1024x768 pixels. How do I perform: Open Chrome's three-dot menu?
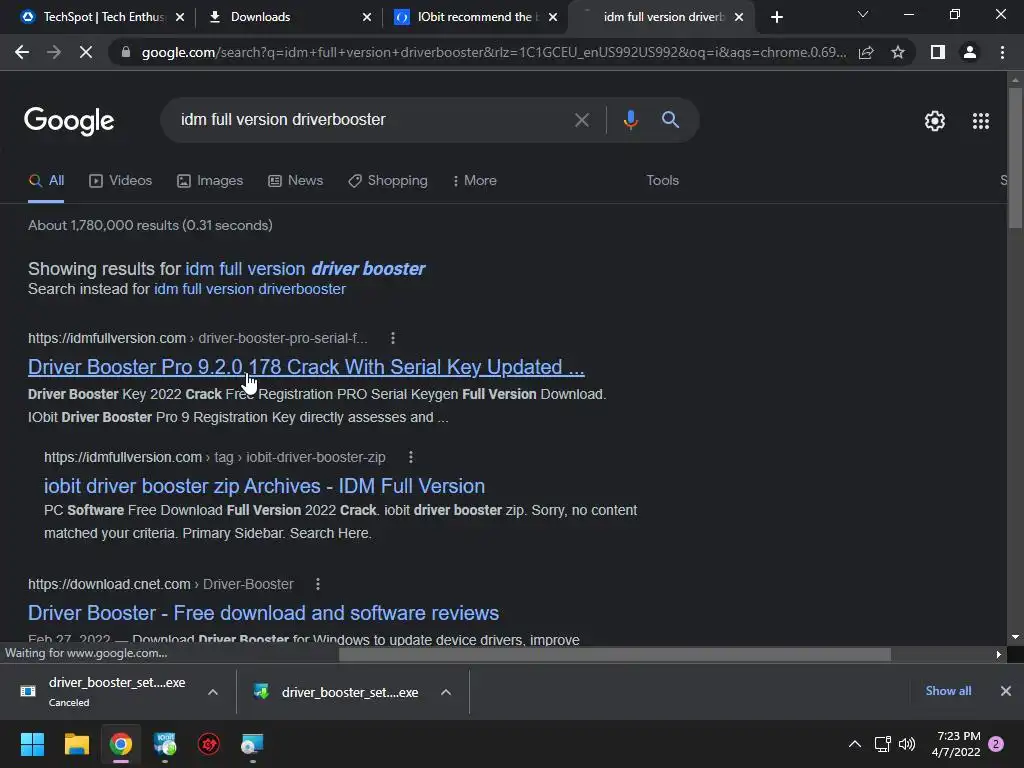[x=1002, y=52]
